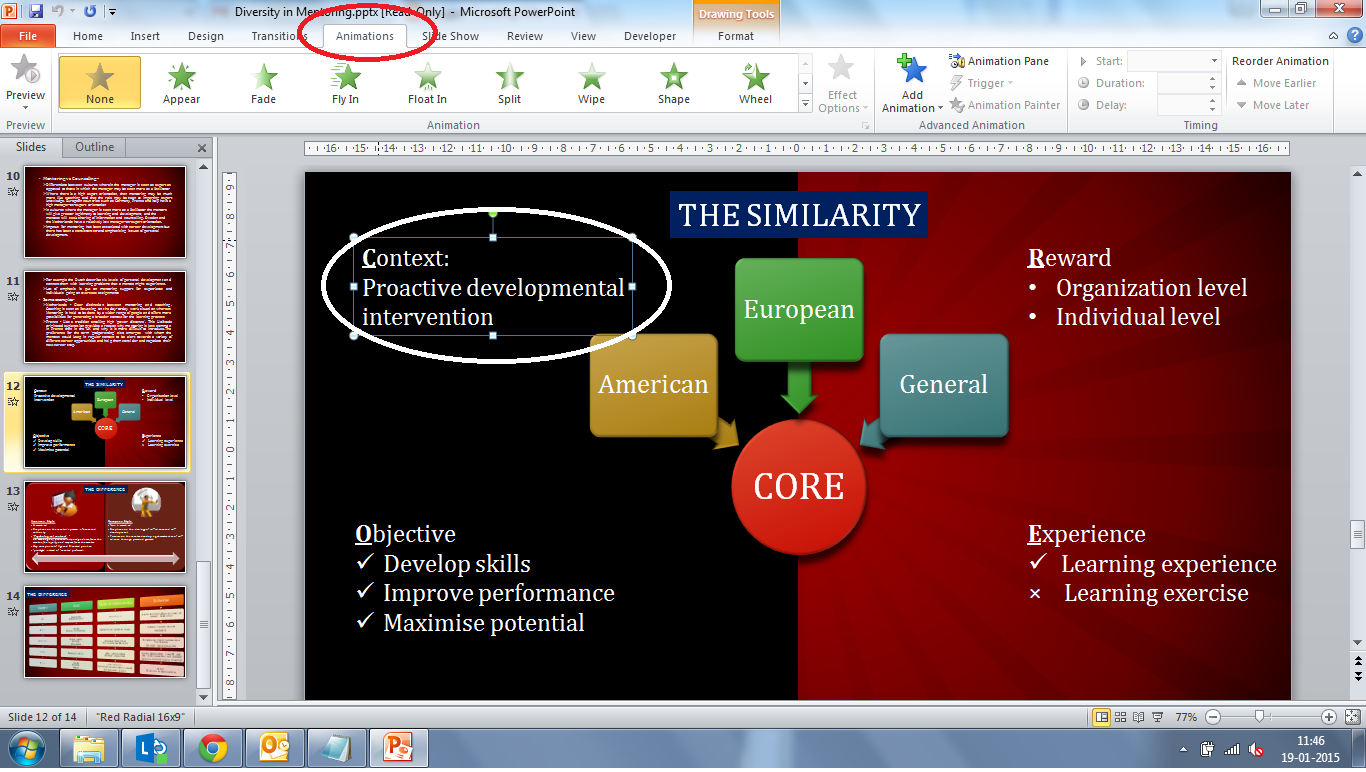Click the Duration field
1366x772 pixels.
pyautogui.click(x=1188, y=83)
